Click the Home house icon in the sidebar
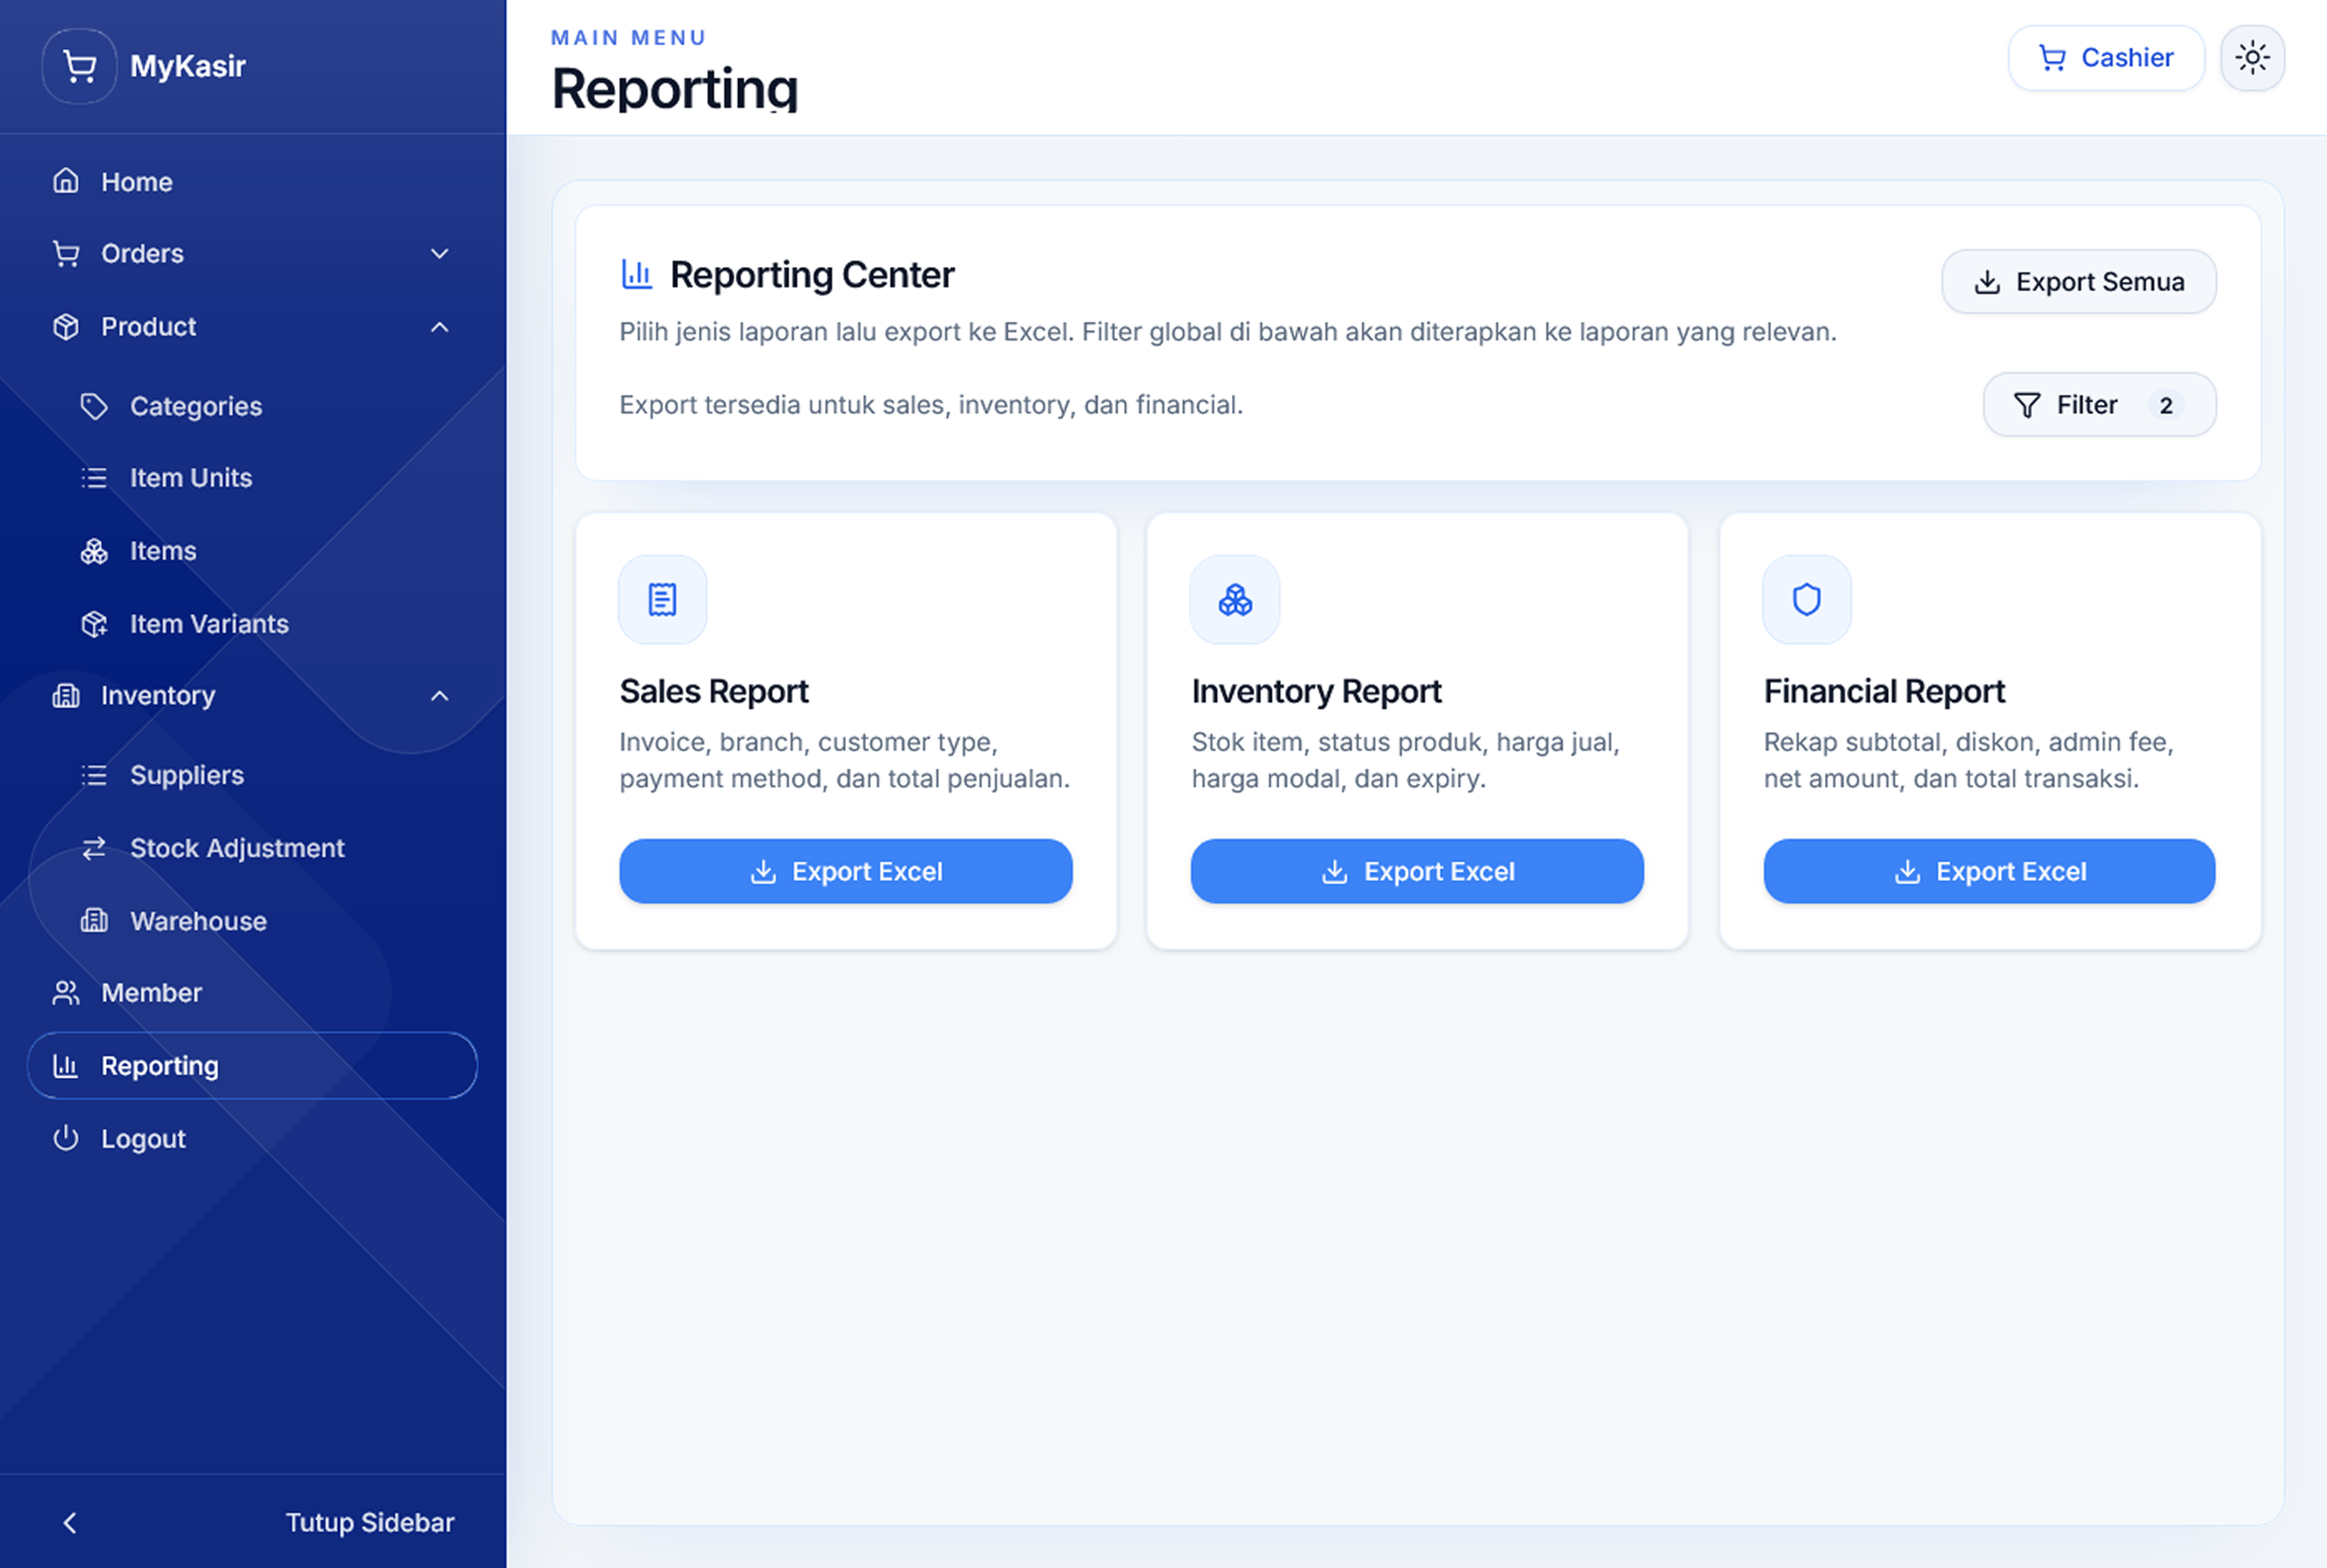Image resolution: width=2327 pixels, height=1568 pixels. click(66, 181)
